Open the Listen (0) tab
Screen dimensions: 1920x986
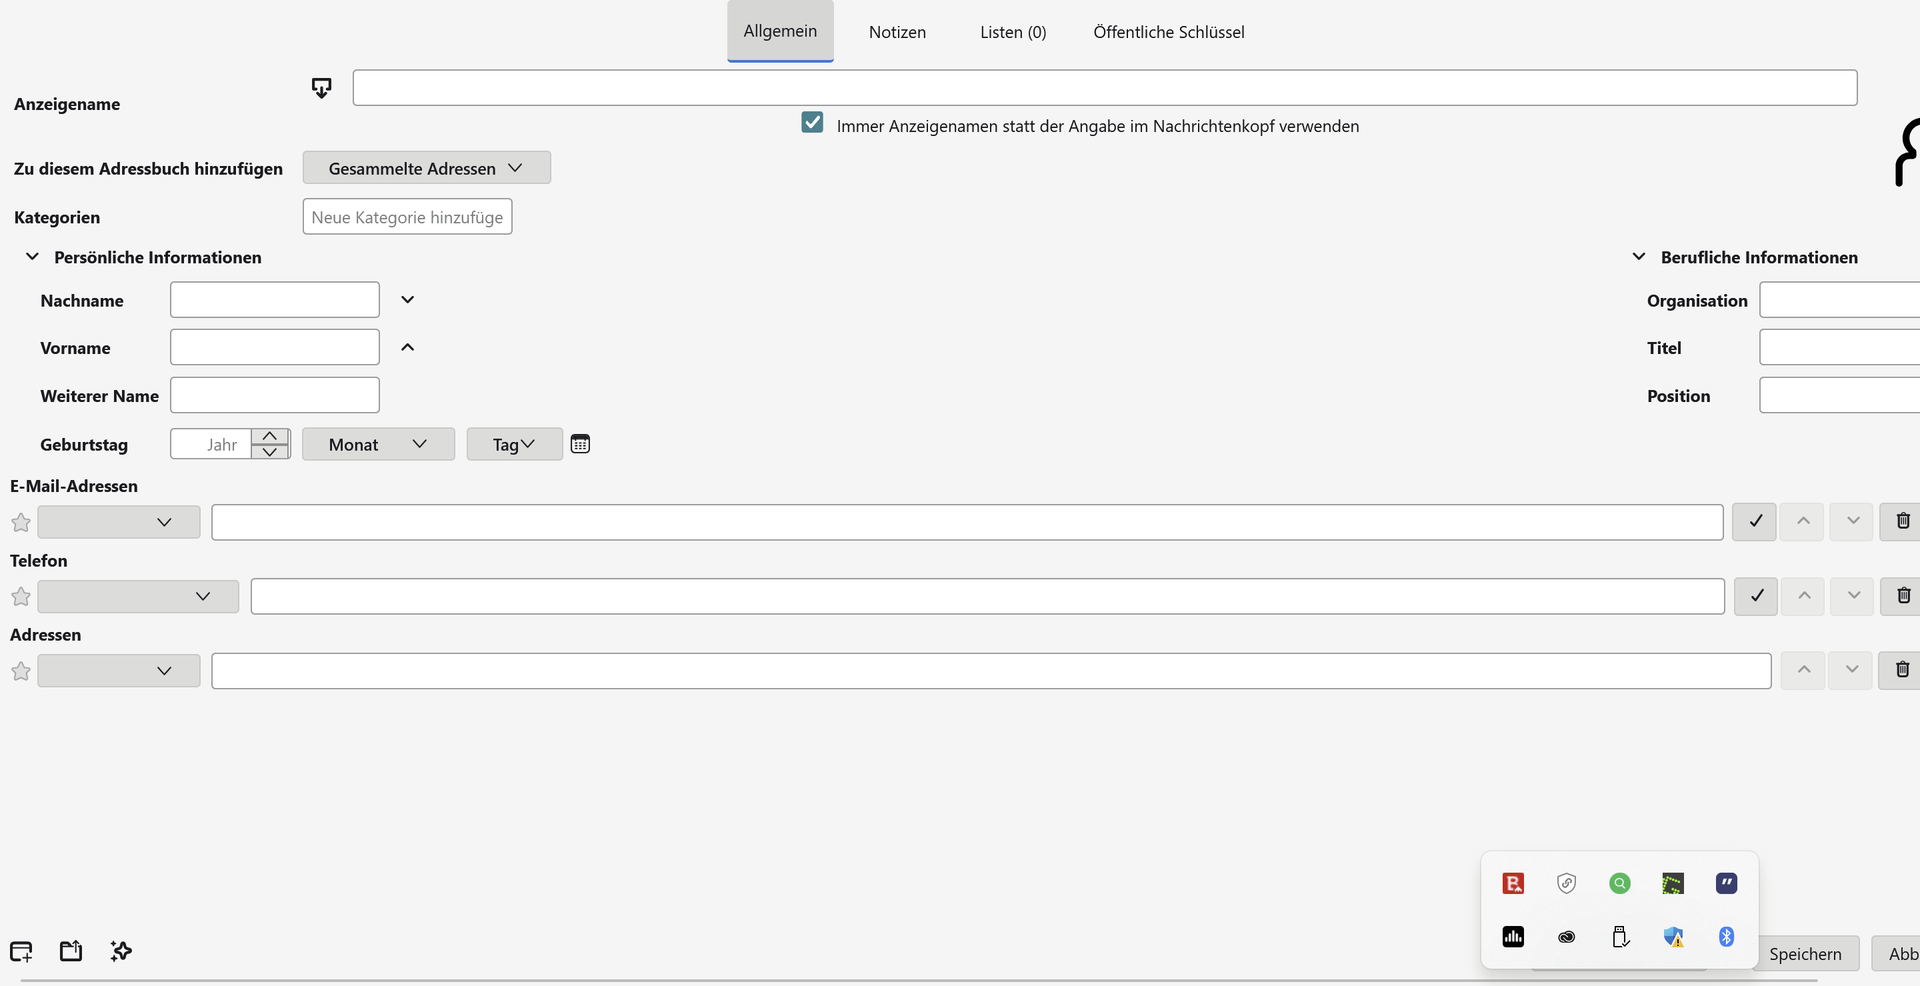click(x=1013, y=32)
